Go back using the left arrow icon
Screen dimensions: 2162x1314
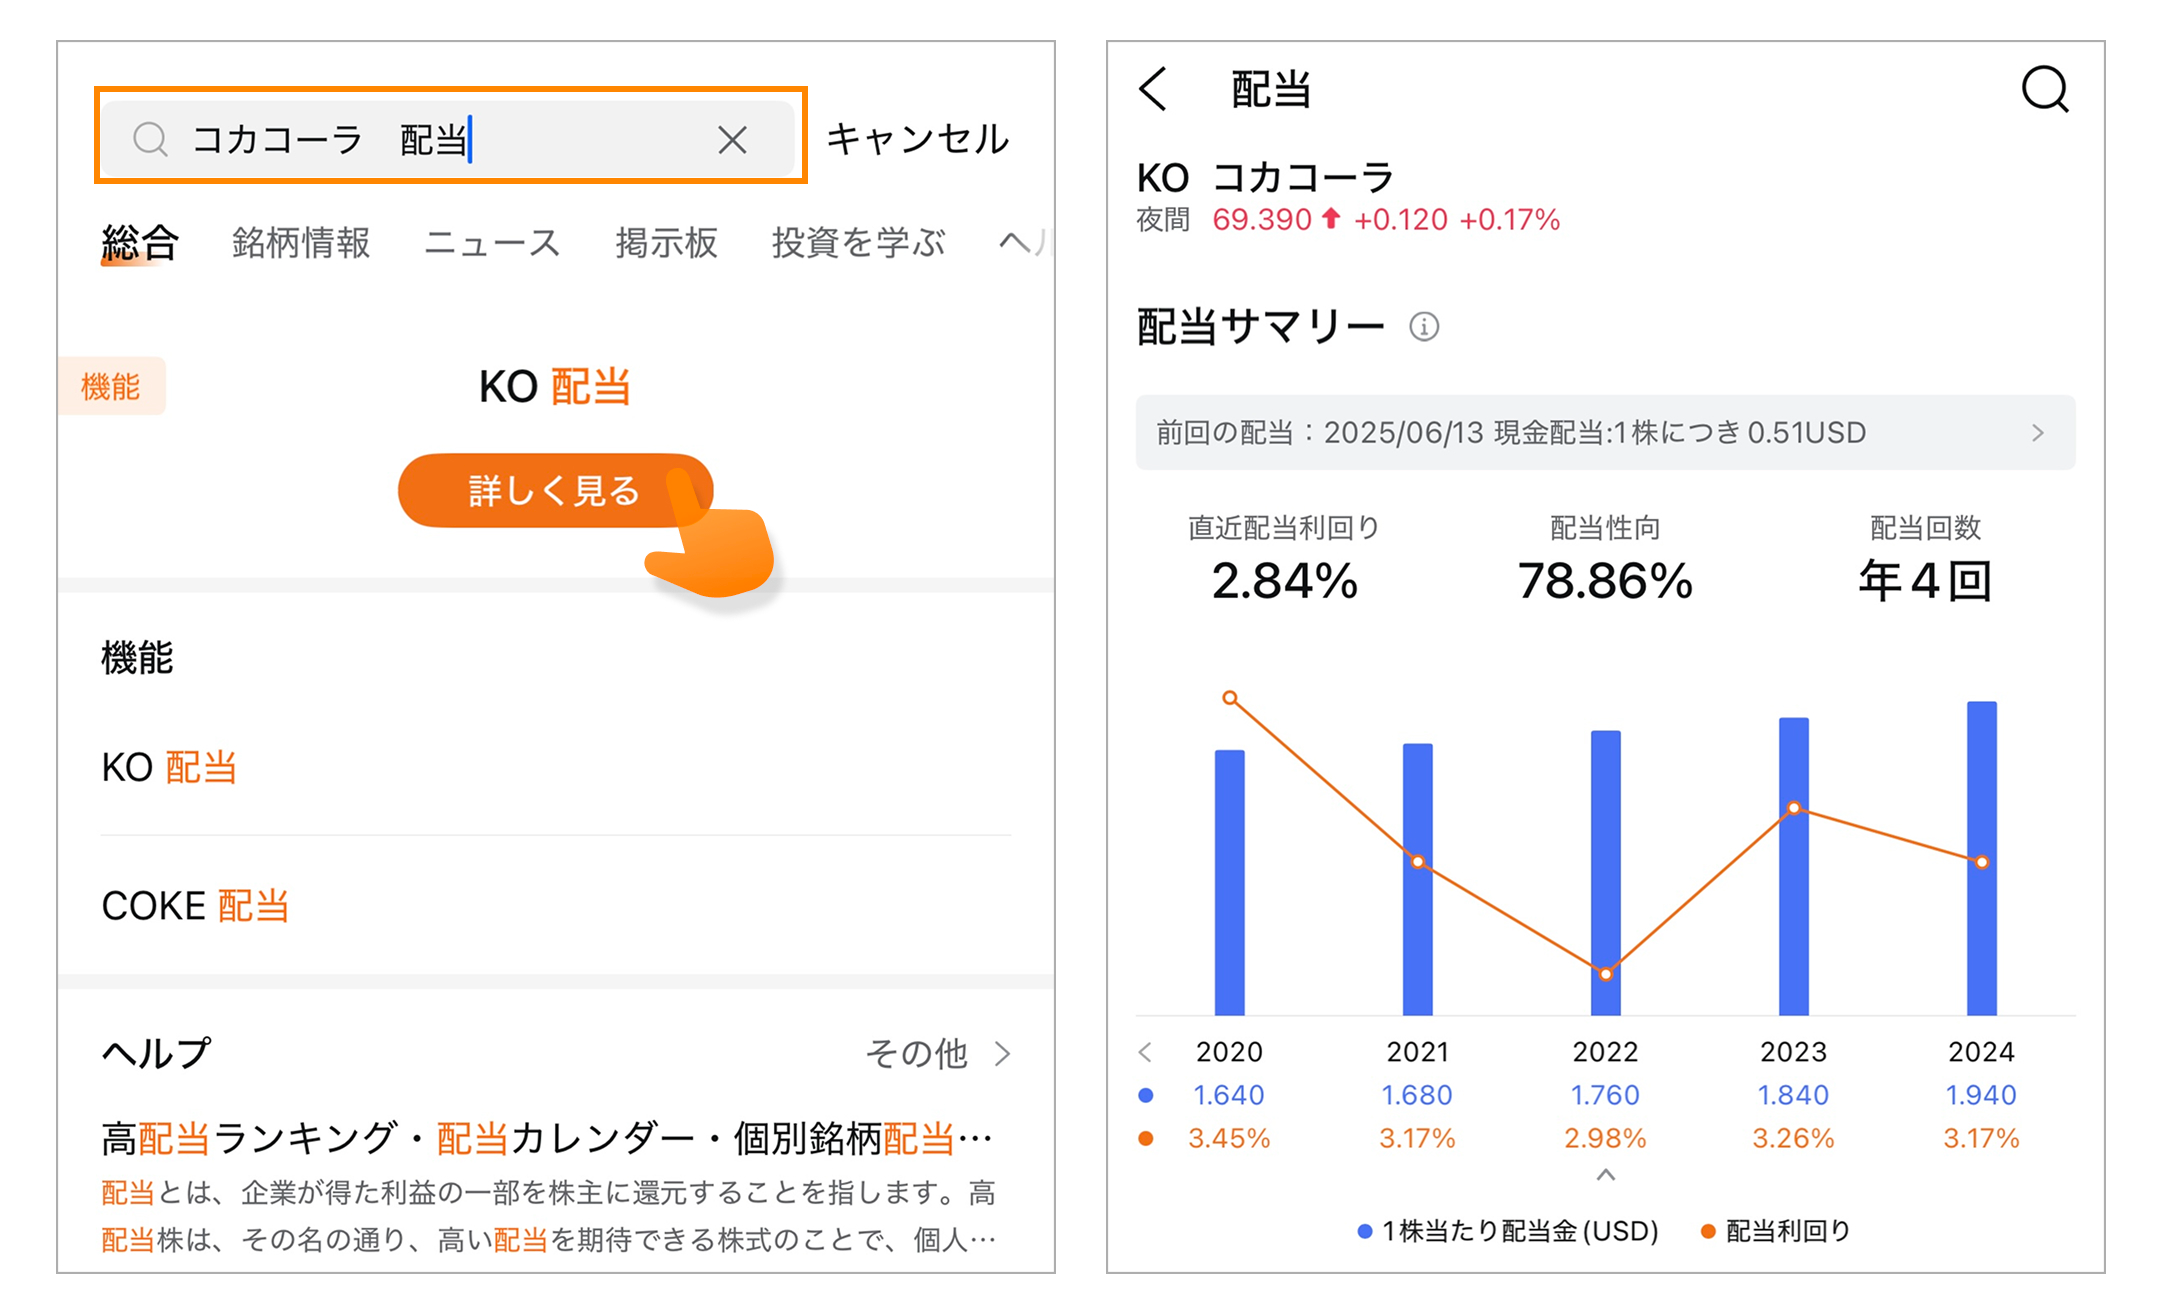1153,89
